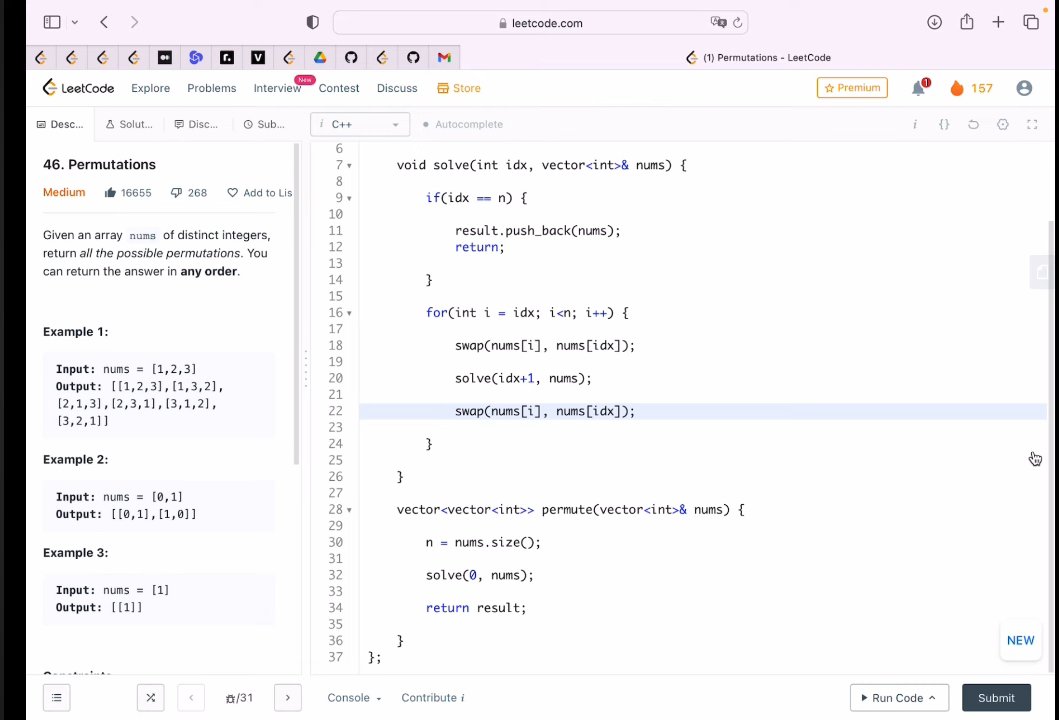1059x720 pixels.
Task: Open the sidebar dropdown chevron
Action: (75, 22)
